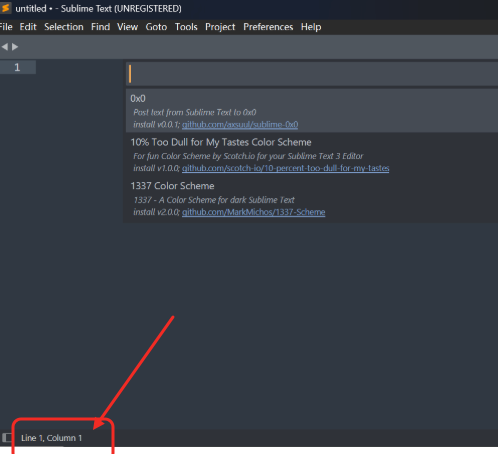The height and width of the screenshot is (454, 498).
Task: Open the Goto menu
Action: pos(156,27)
